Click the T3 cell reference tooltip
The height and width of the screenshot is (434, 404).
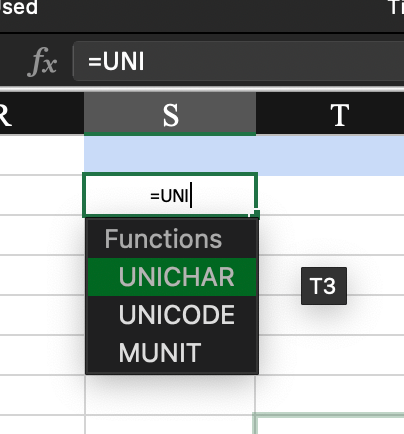click(324, 286)
